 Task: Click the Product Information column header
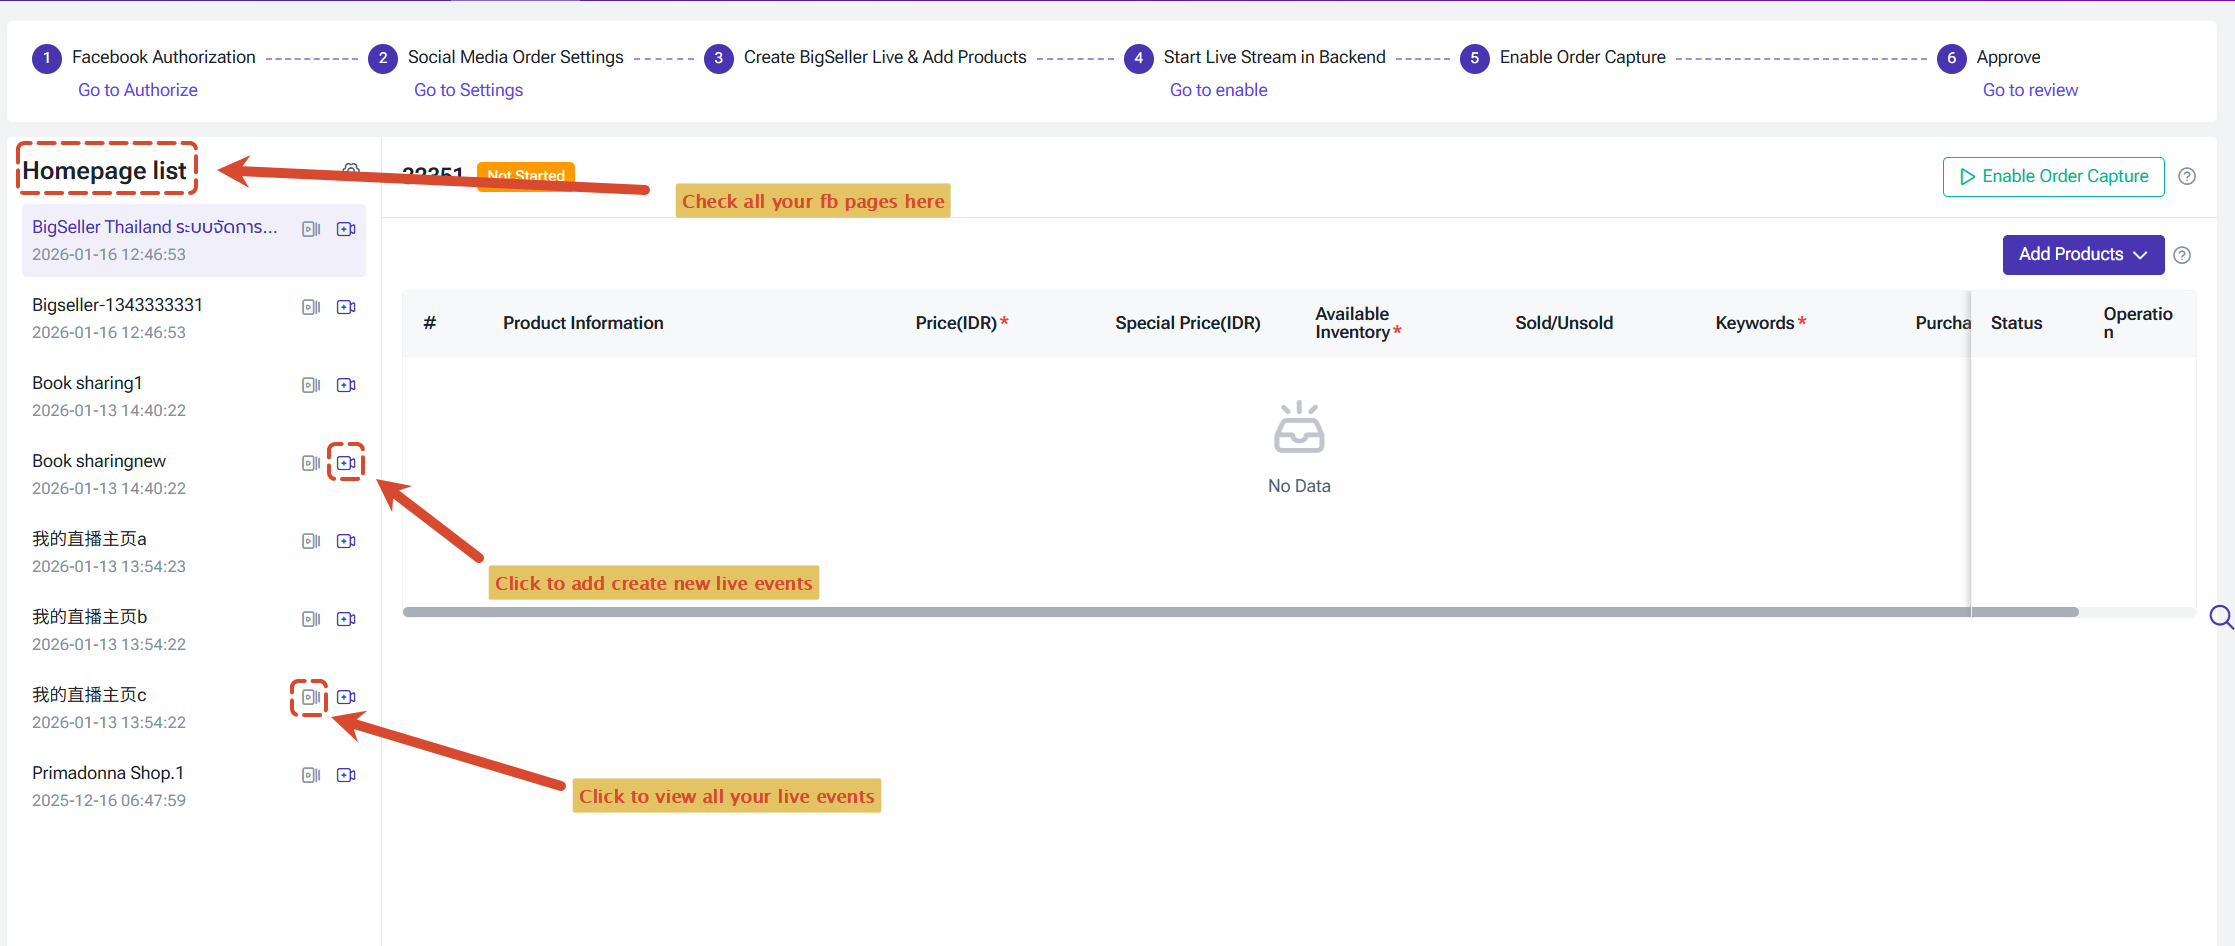coord(583,323)
